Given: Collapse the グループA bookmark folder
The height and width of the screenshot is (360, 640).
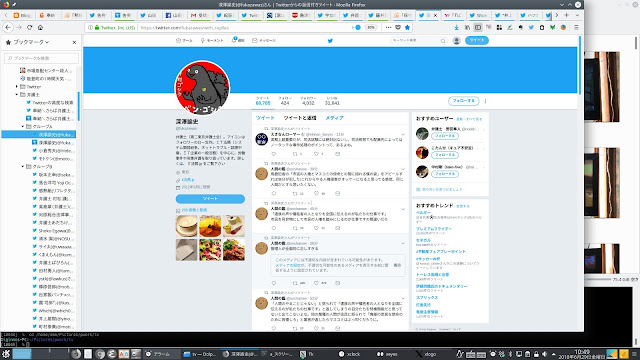Looking at the screenshot, I should (23, 127).
